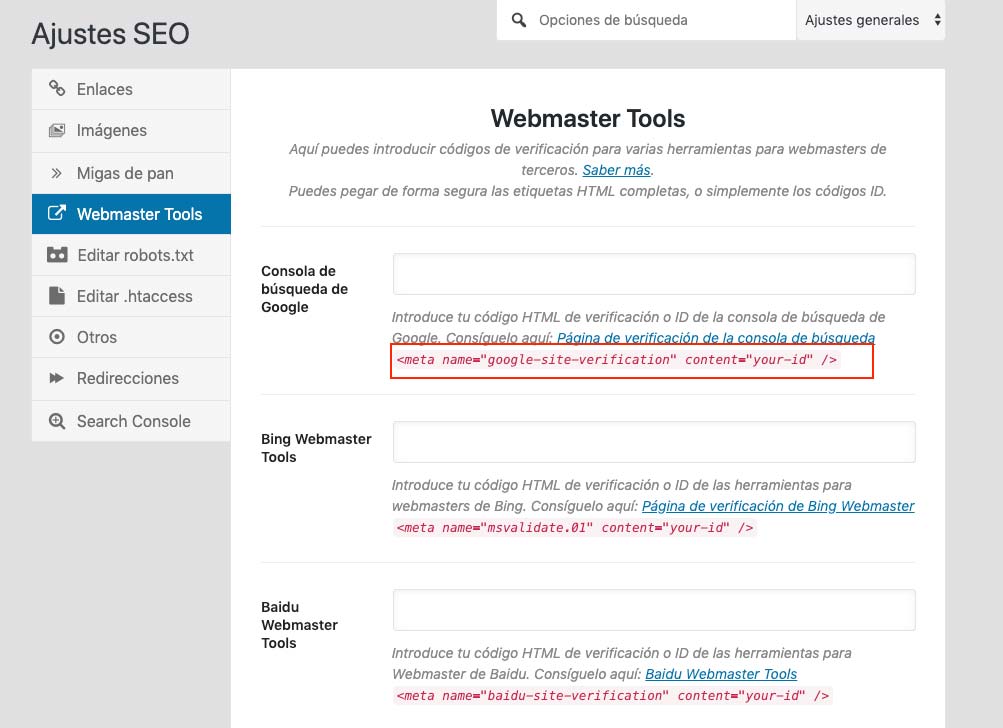Click the Migas de pan breadcrumbs icon
Image resolution: width=1003 pixels, height=728 pixels.
[57, 172]
